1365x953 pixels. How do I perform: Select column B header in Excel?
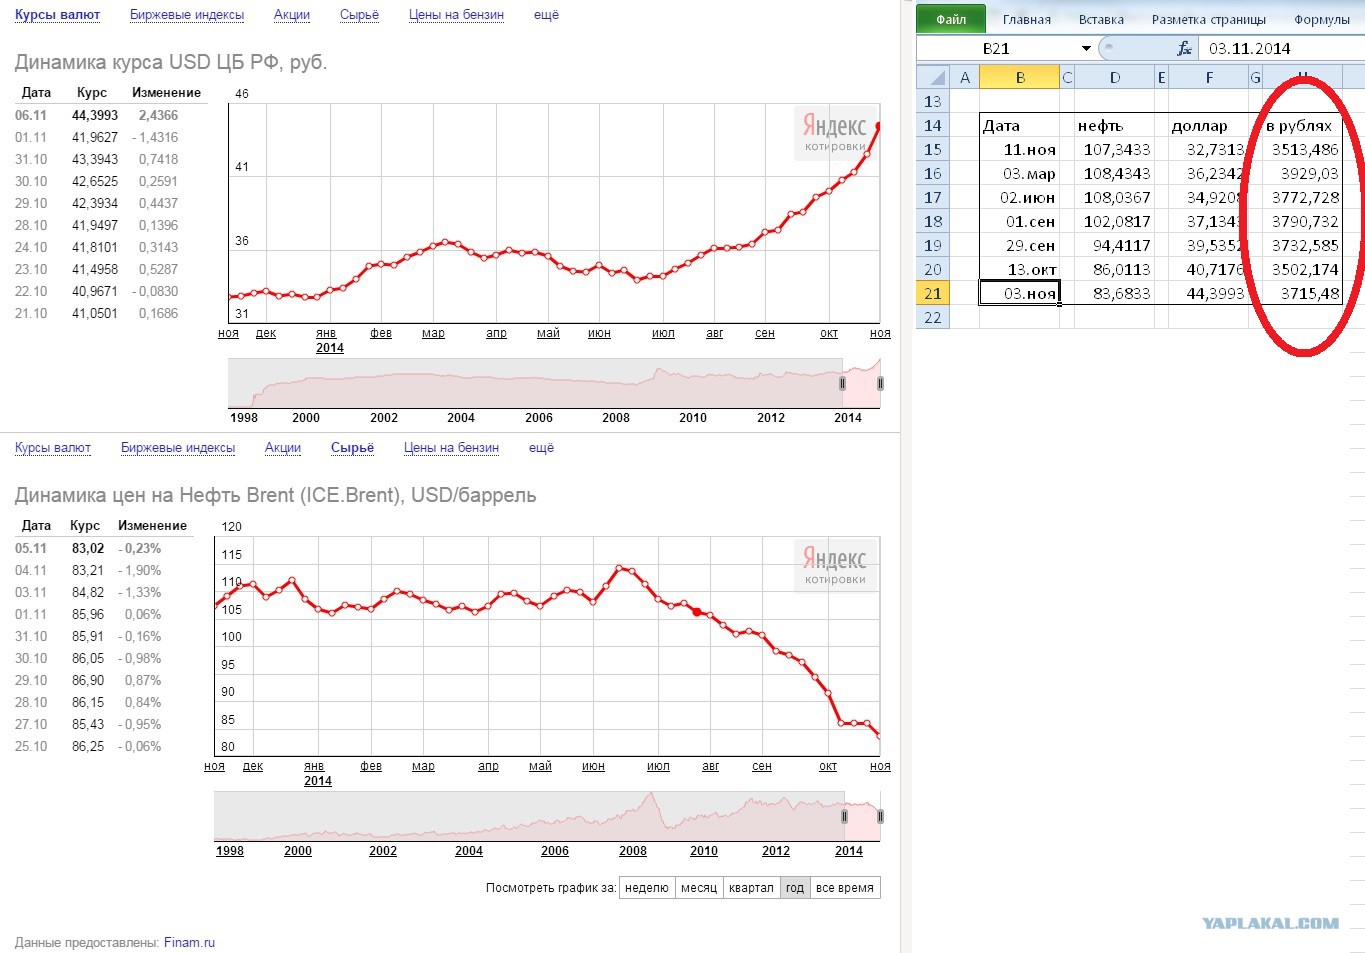point(1020,77)
